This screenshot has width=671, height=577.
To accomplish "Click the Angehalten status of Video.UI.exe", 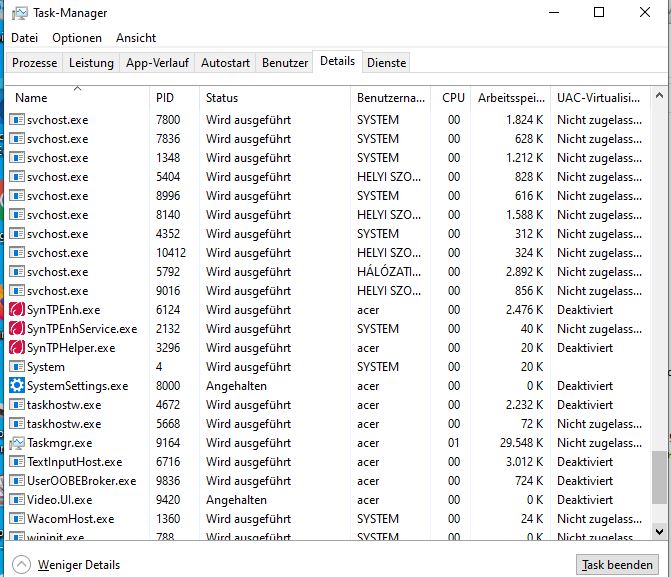I will point(236,500).
